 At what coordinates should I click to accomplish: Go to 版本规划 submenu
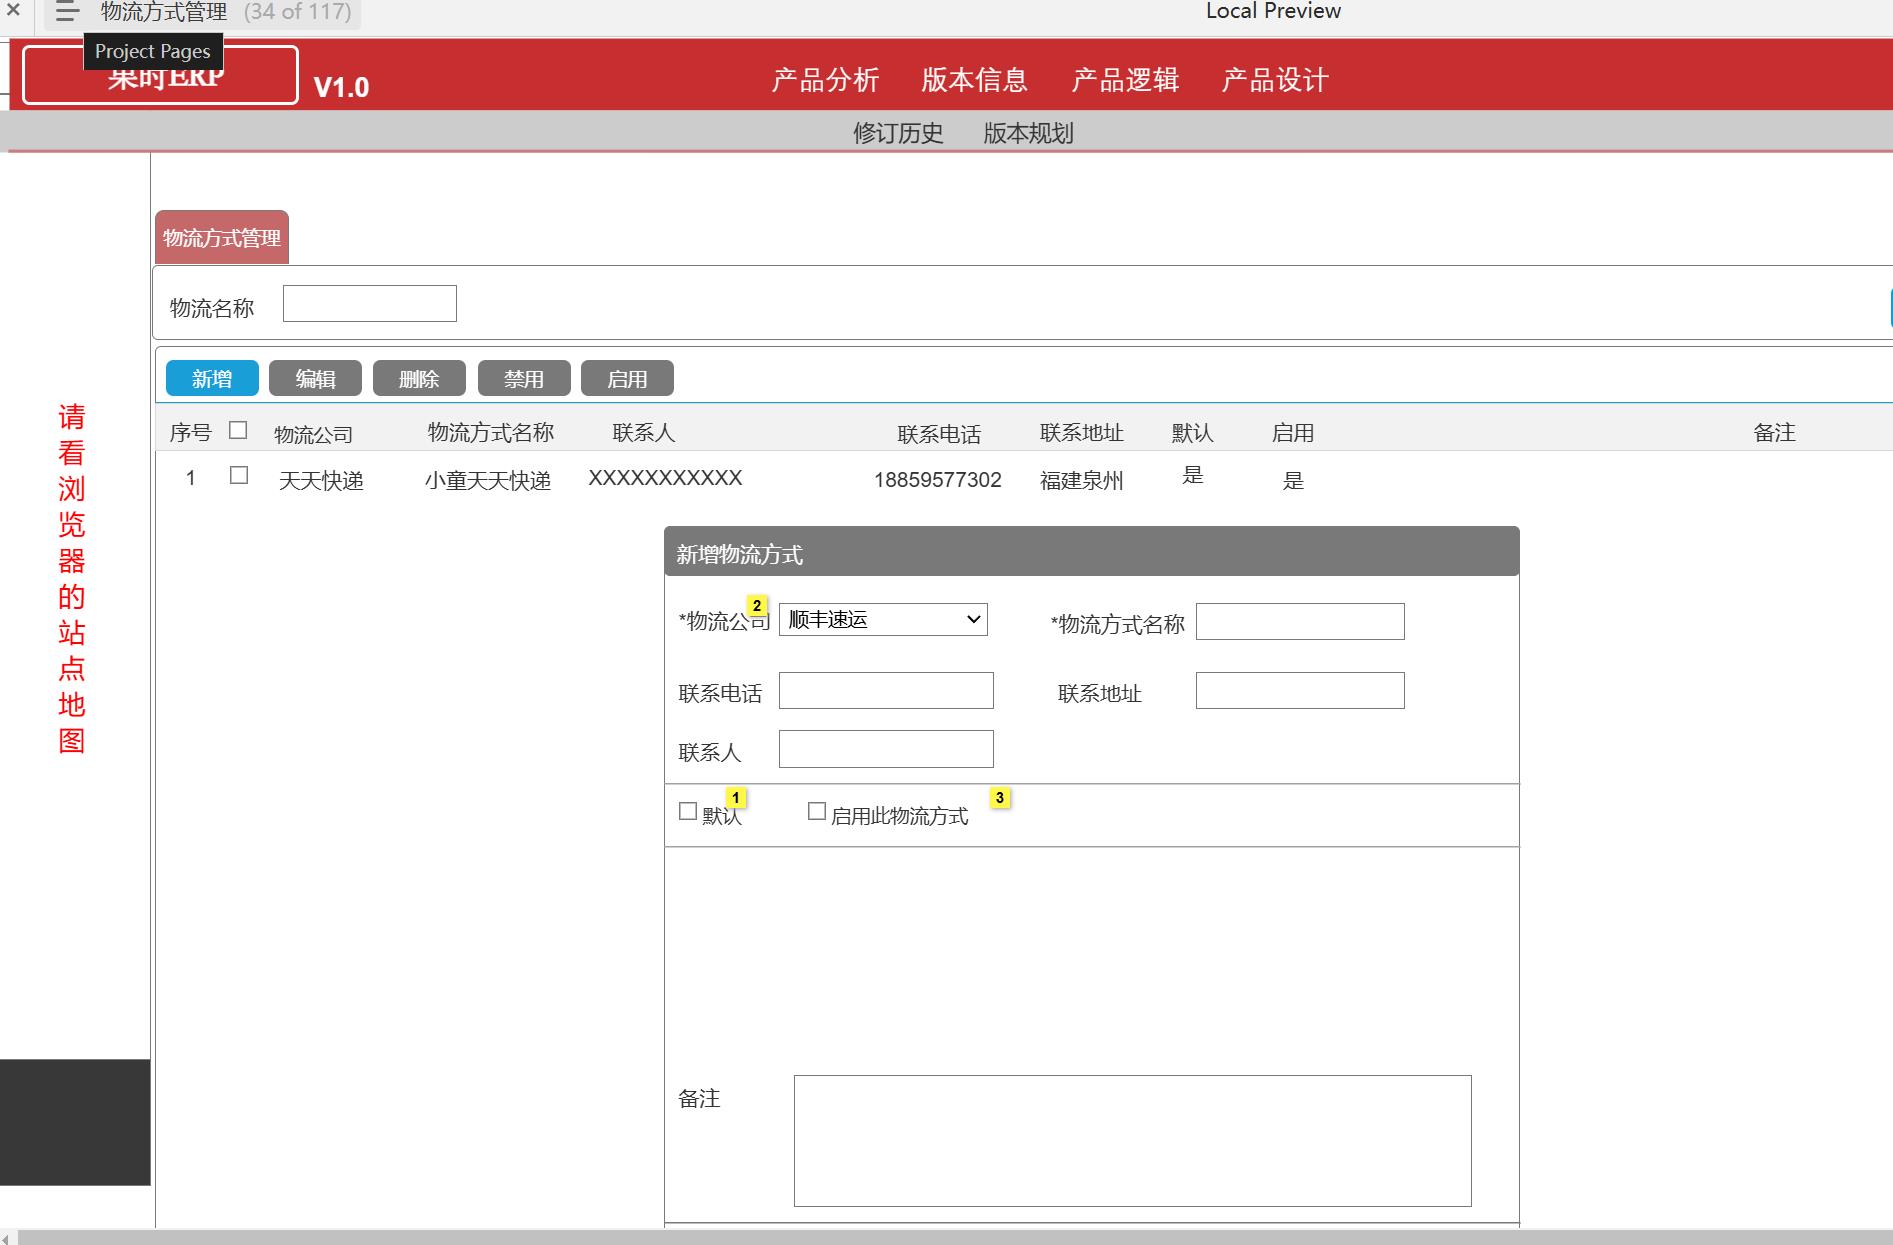pyautogui.click(x=1028, y=133)
